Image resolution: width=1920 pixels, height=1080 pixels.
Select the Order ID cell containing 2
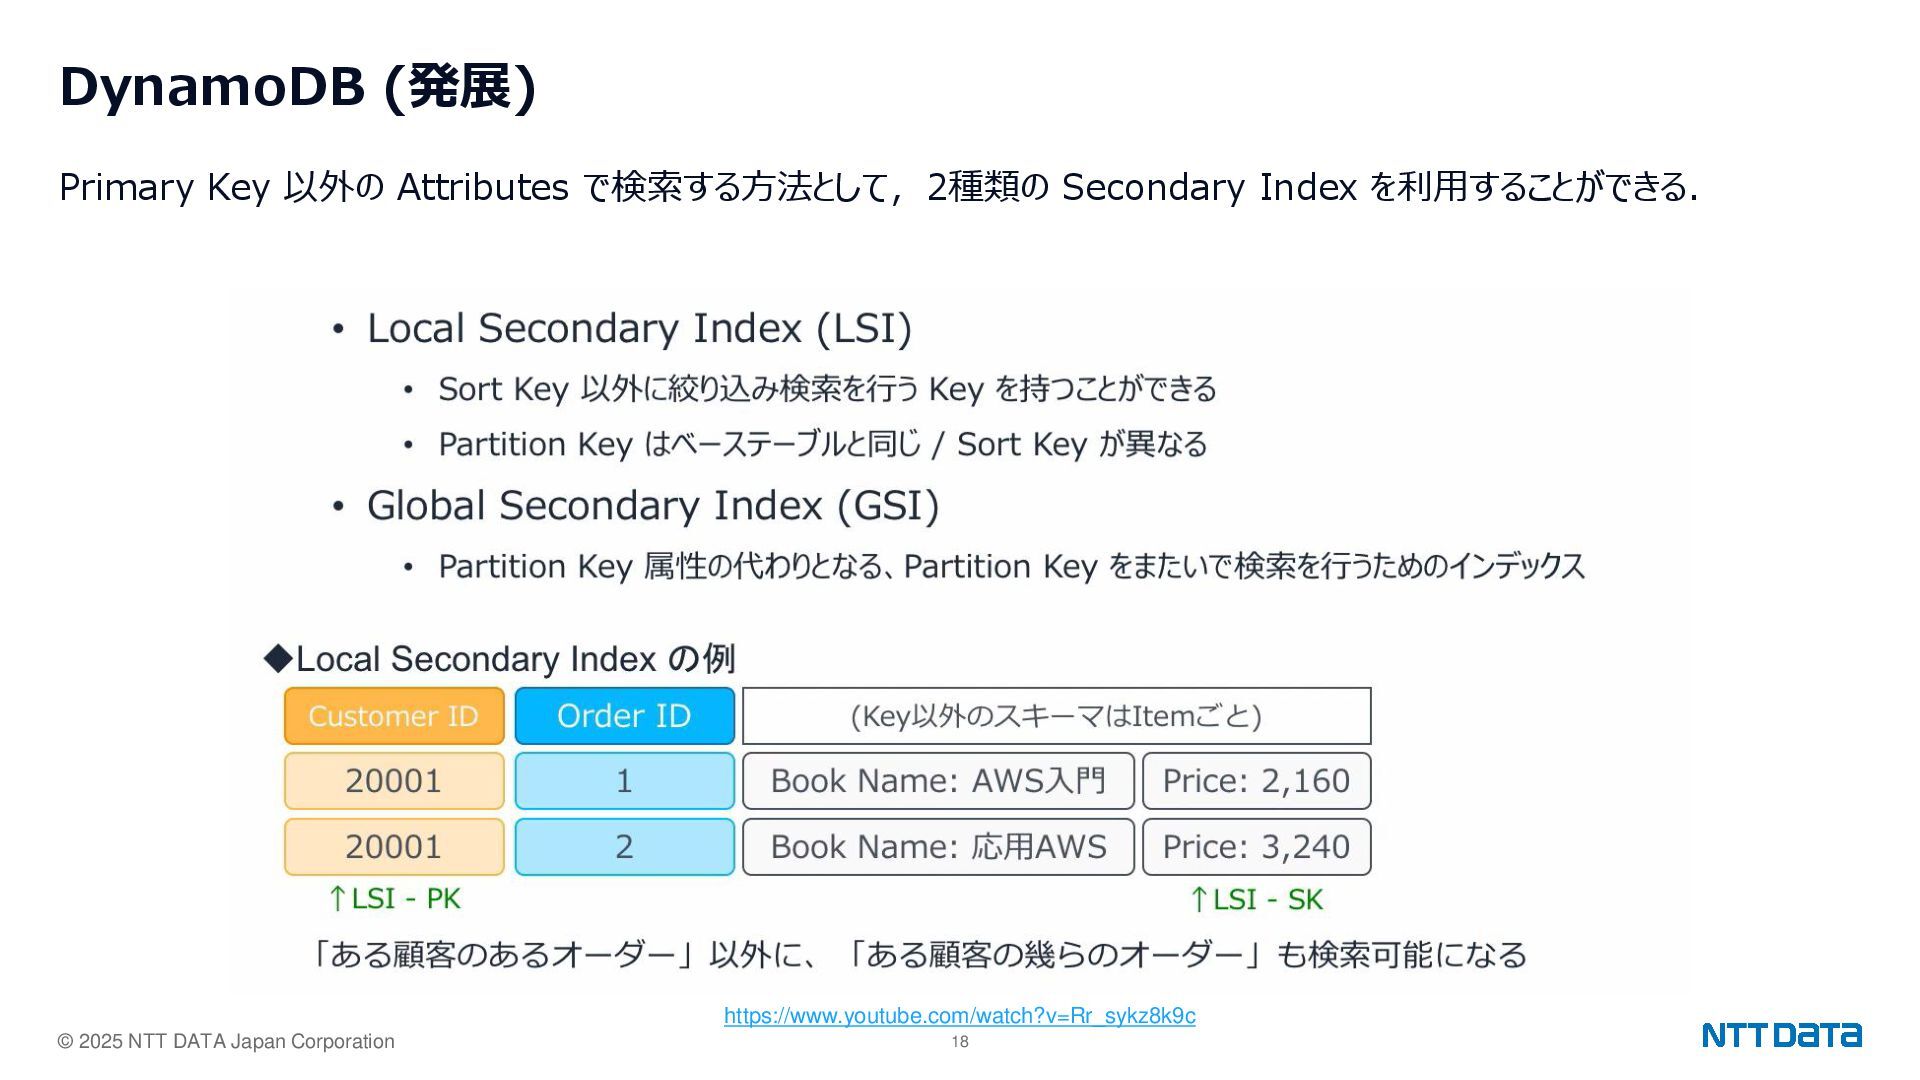(624, 847)
